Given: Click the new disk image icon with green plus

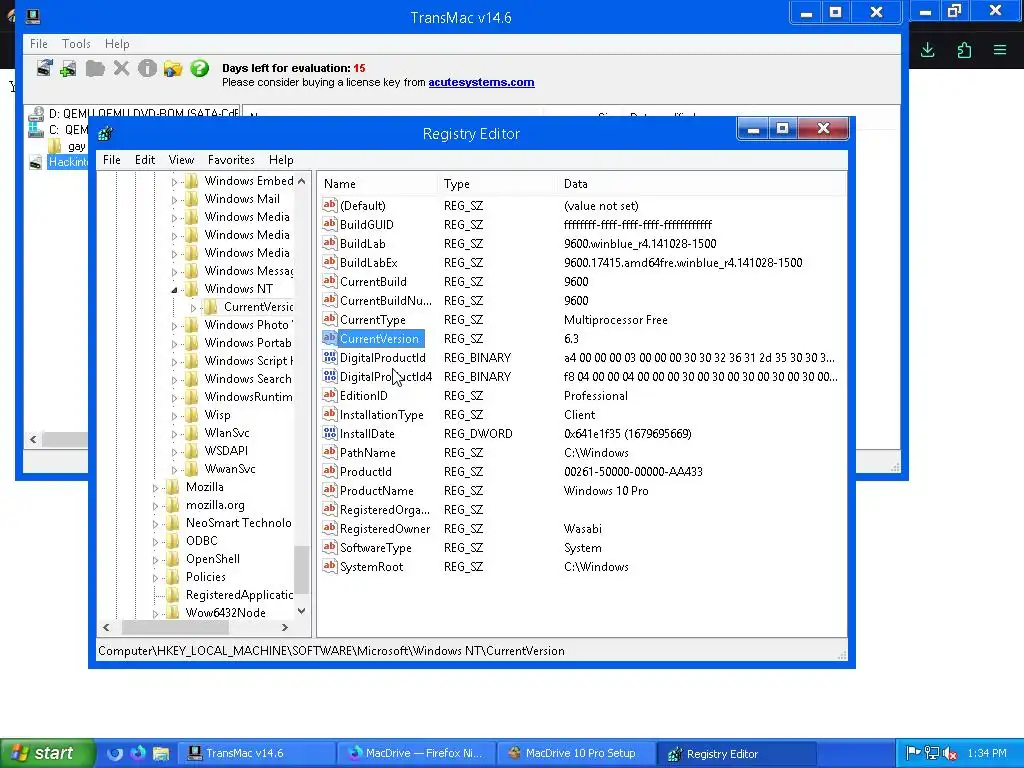Looking at the screenshot, I should click(68, 68).
